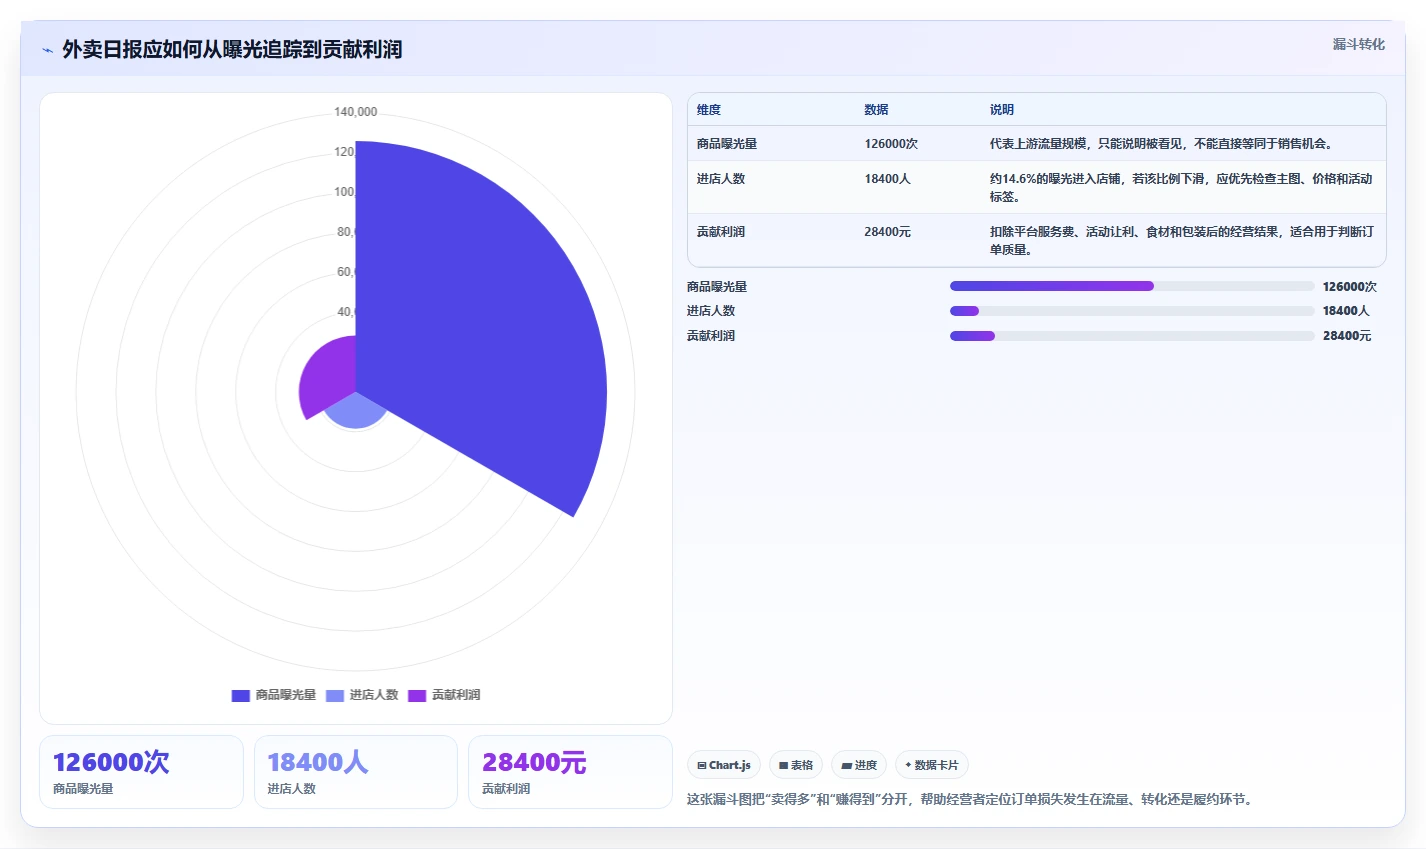1426x849 pixels.
Task: Click the 维度 column header
Action: [x=709, y=110]
